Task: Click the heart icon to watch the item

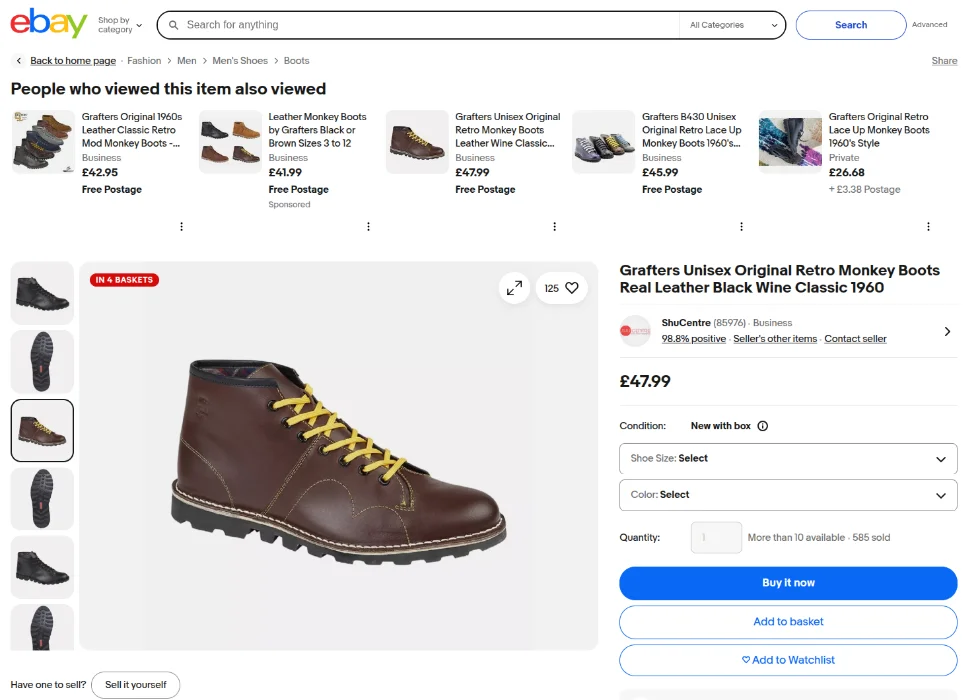Action: coord(571,287)
